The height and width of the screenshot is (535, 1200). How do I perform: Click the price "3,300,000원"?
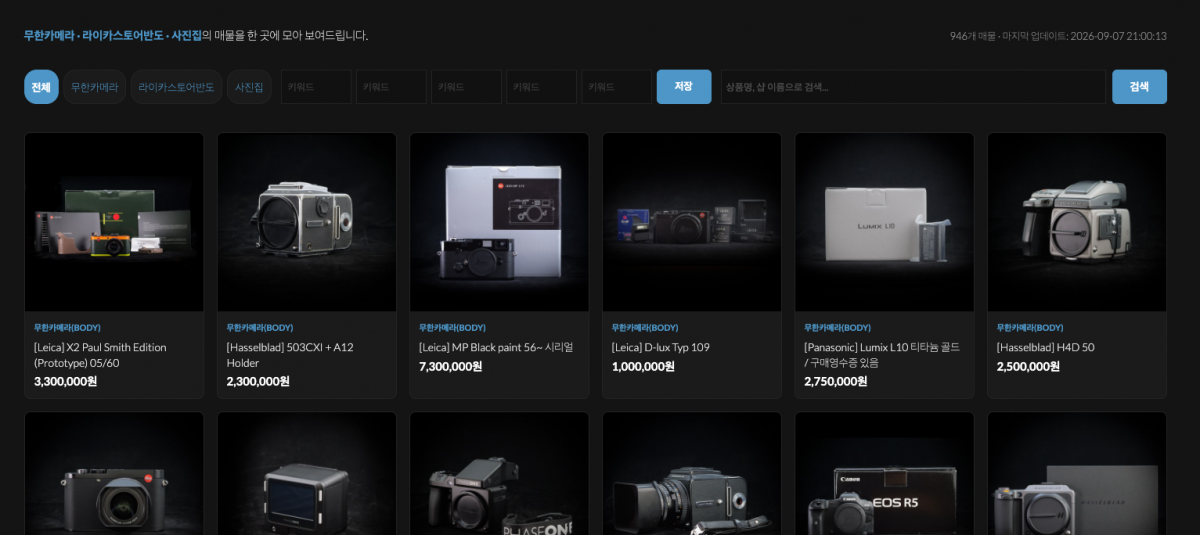click(66, 381)
